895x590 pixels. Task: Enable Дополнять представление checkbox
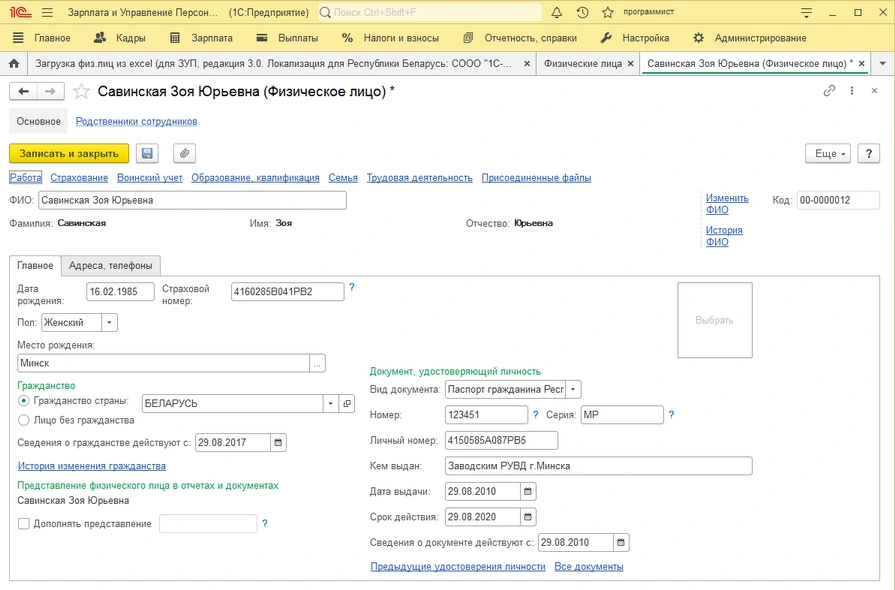[x=24, y=523]
